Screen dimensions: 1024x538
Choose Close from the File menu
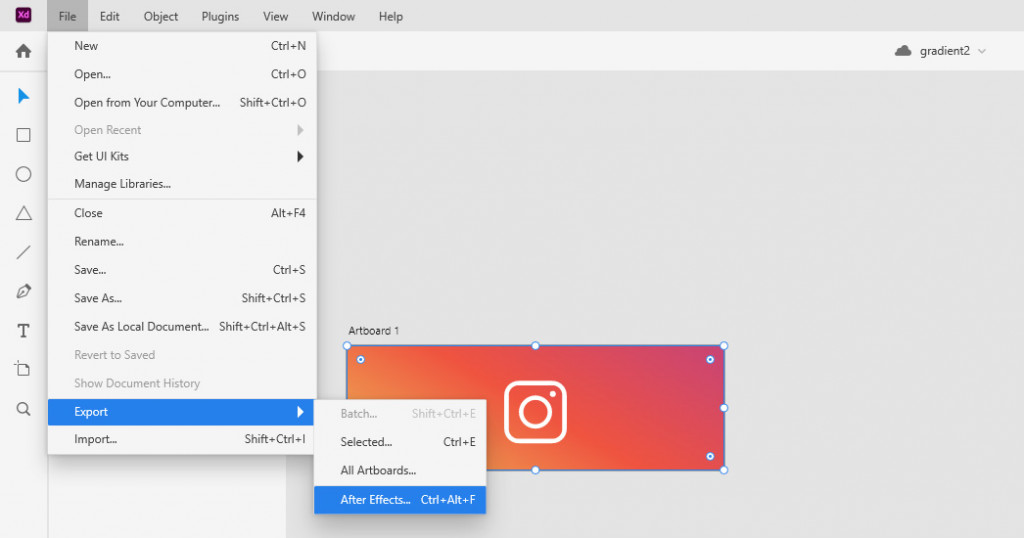pyautogui.click(x=182, y=213)
